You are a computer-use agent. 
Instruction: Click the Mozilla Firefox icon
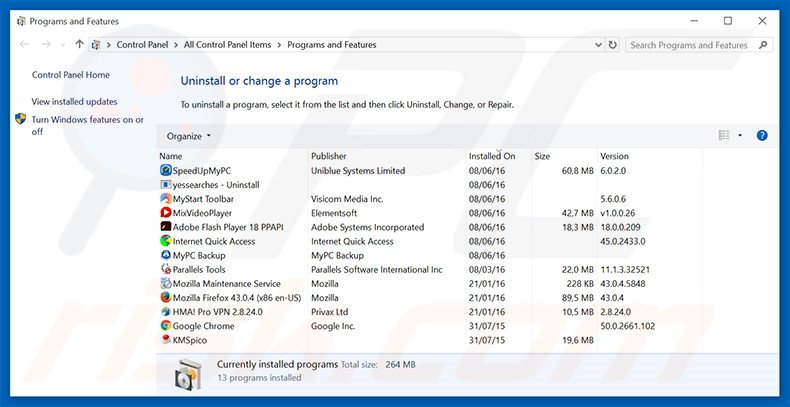[166, 297]
